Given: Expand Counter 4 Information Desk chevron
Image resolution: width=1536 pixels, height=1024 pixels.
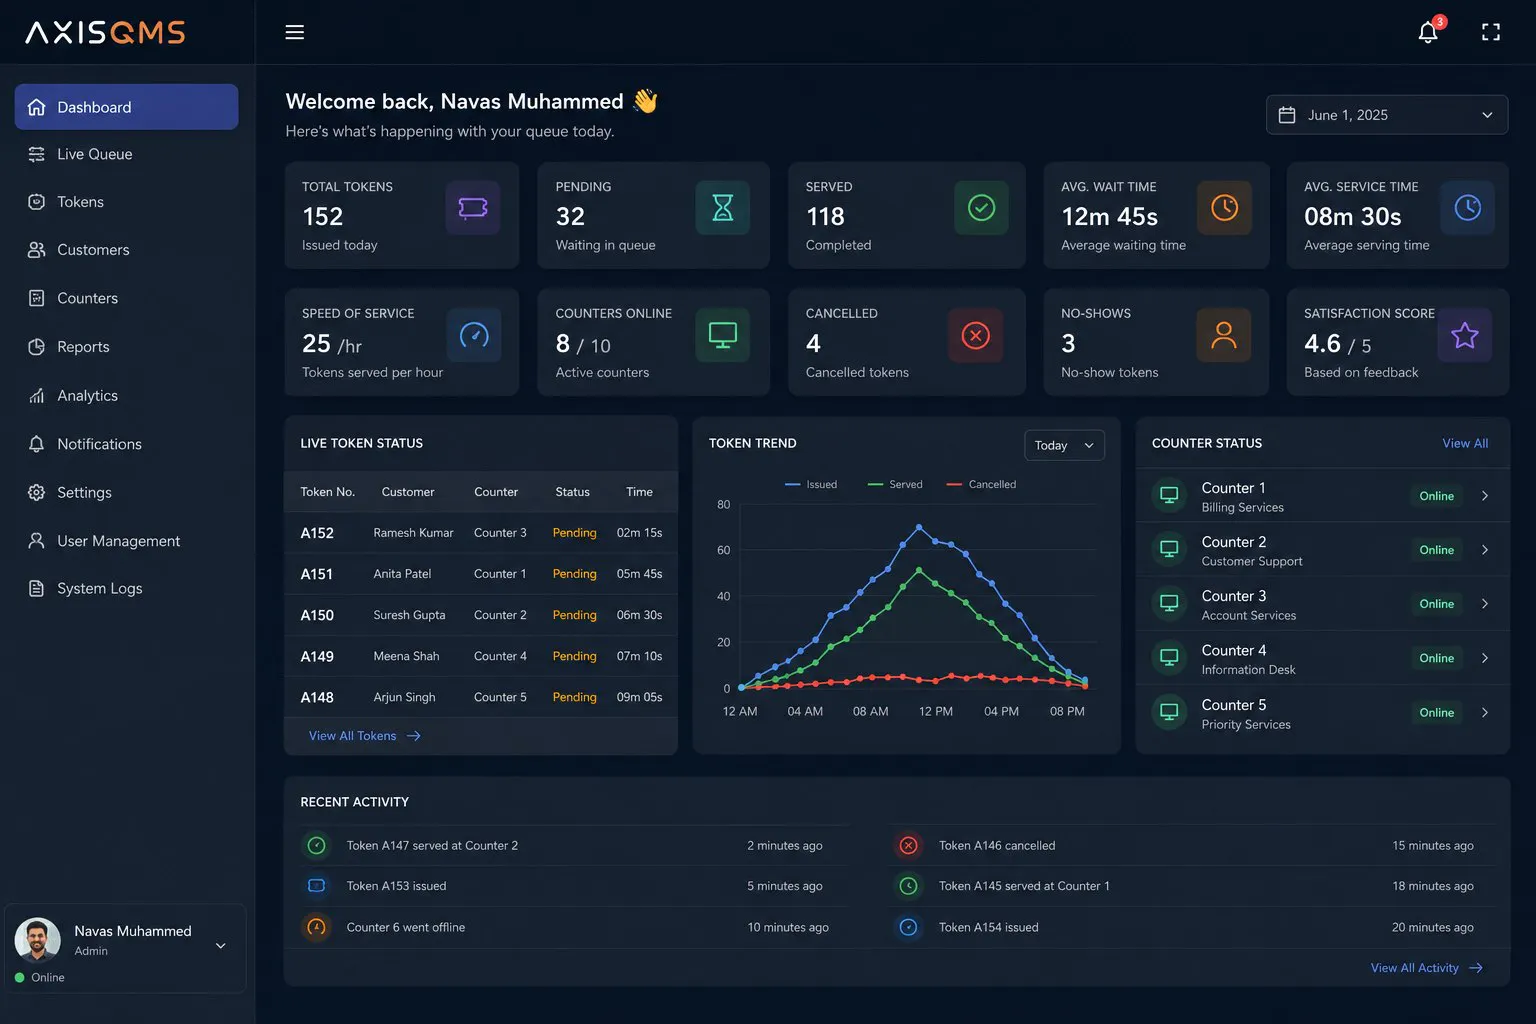Looking at the screenshot, I should point(1484,658).
